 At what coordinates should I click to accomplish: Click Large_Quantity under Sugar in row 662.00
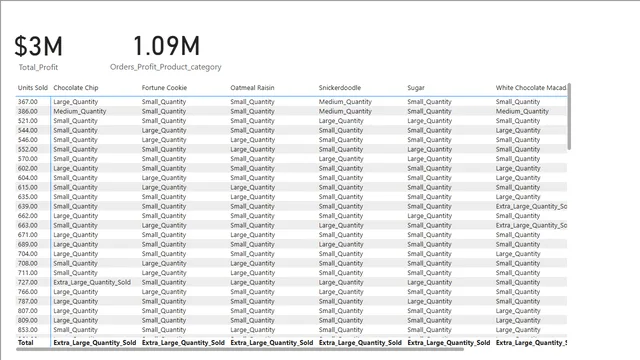(430, 216)
